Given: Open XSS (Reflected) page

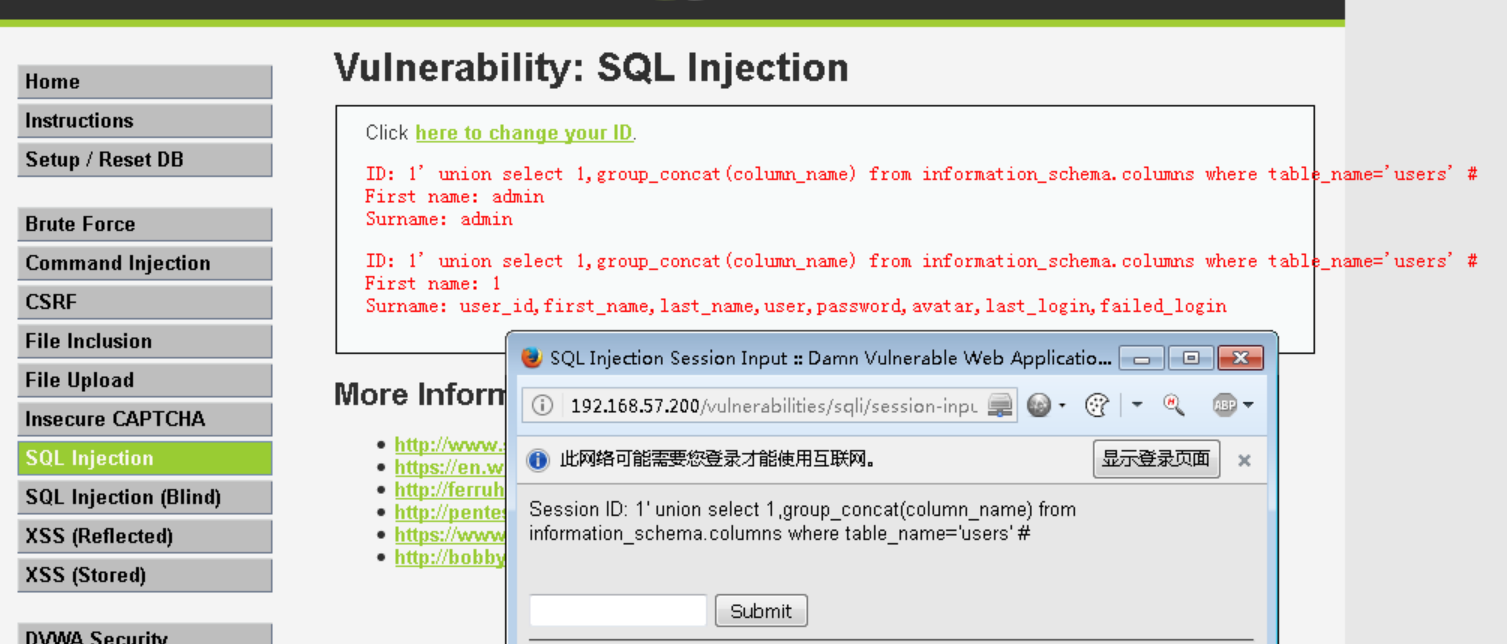Looking at the screenshot, I should [x=145, y=536].
